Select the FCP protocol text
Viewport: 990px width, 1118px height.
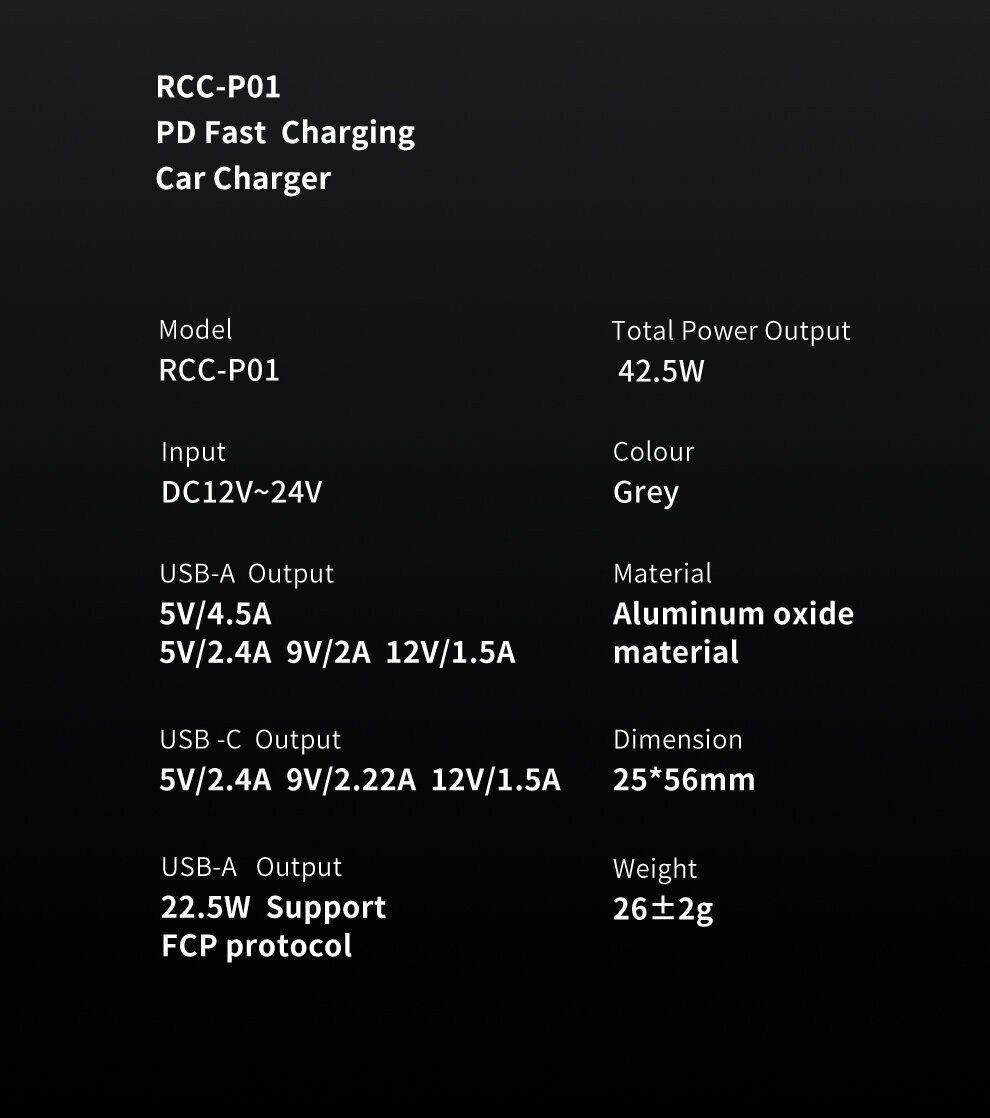(257, 946)
